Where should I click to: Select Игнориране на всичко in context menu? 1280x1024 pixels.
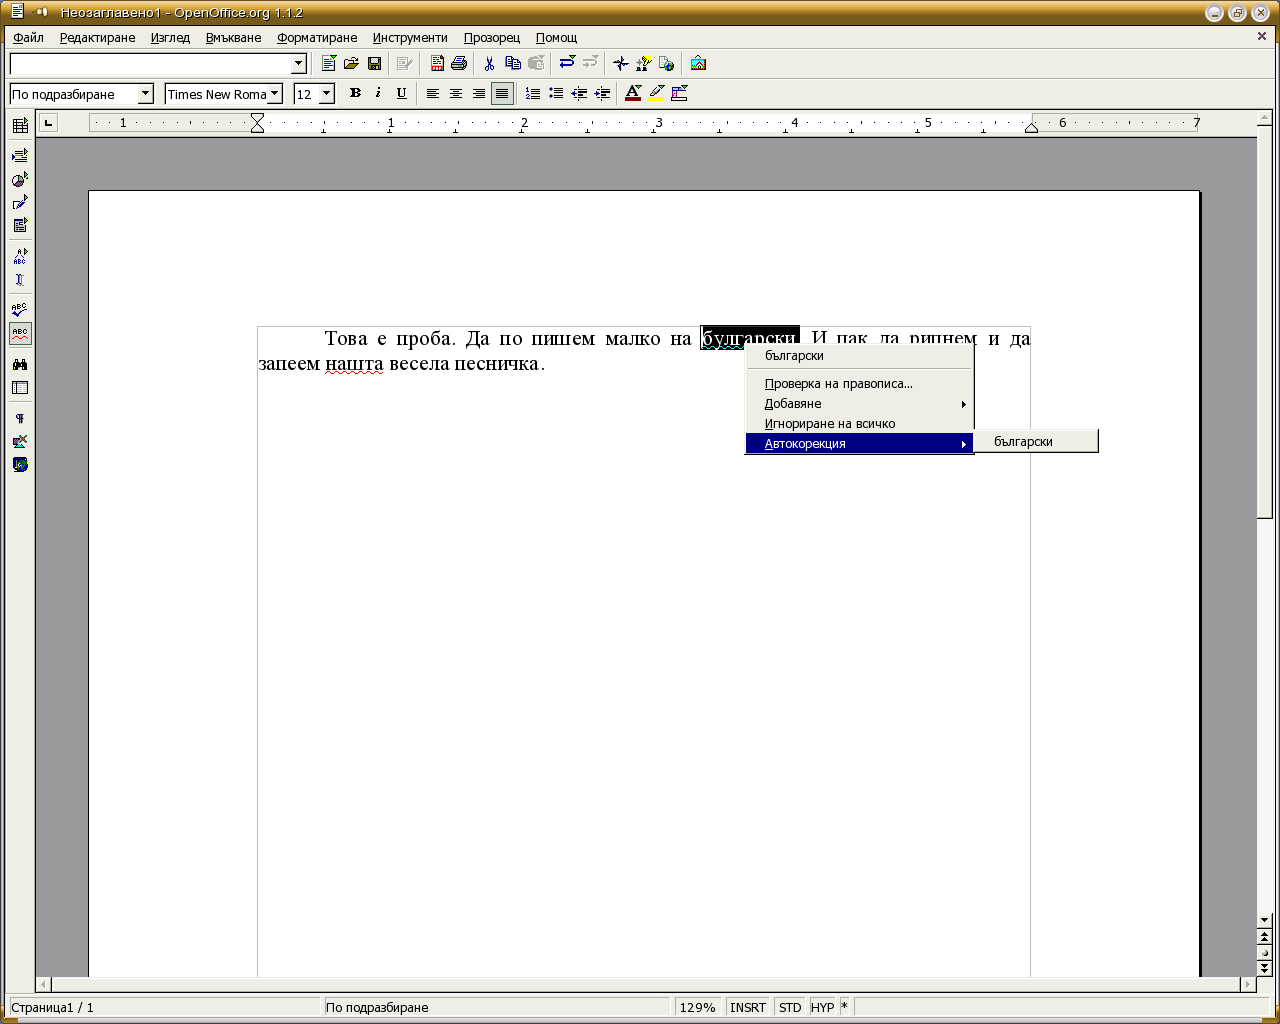[x=860, y=424]
